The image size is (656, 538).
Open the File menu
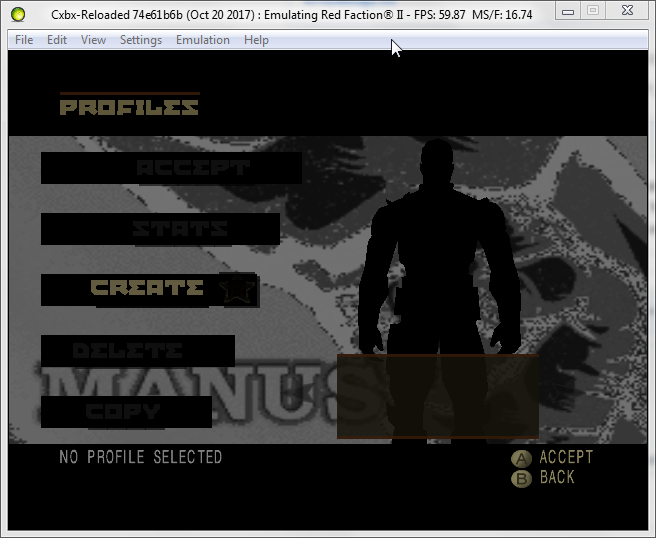pyautogui.click(x=24, y=40)
